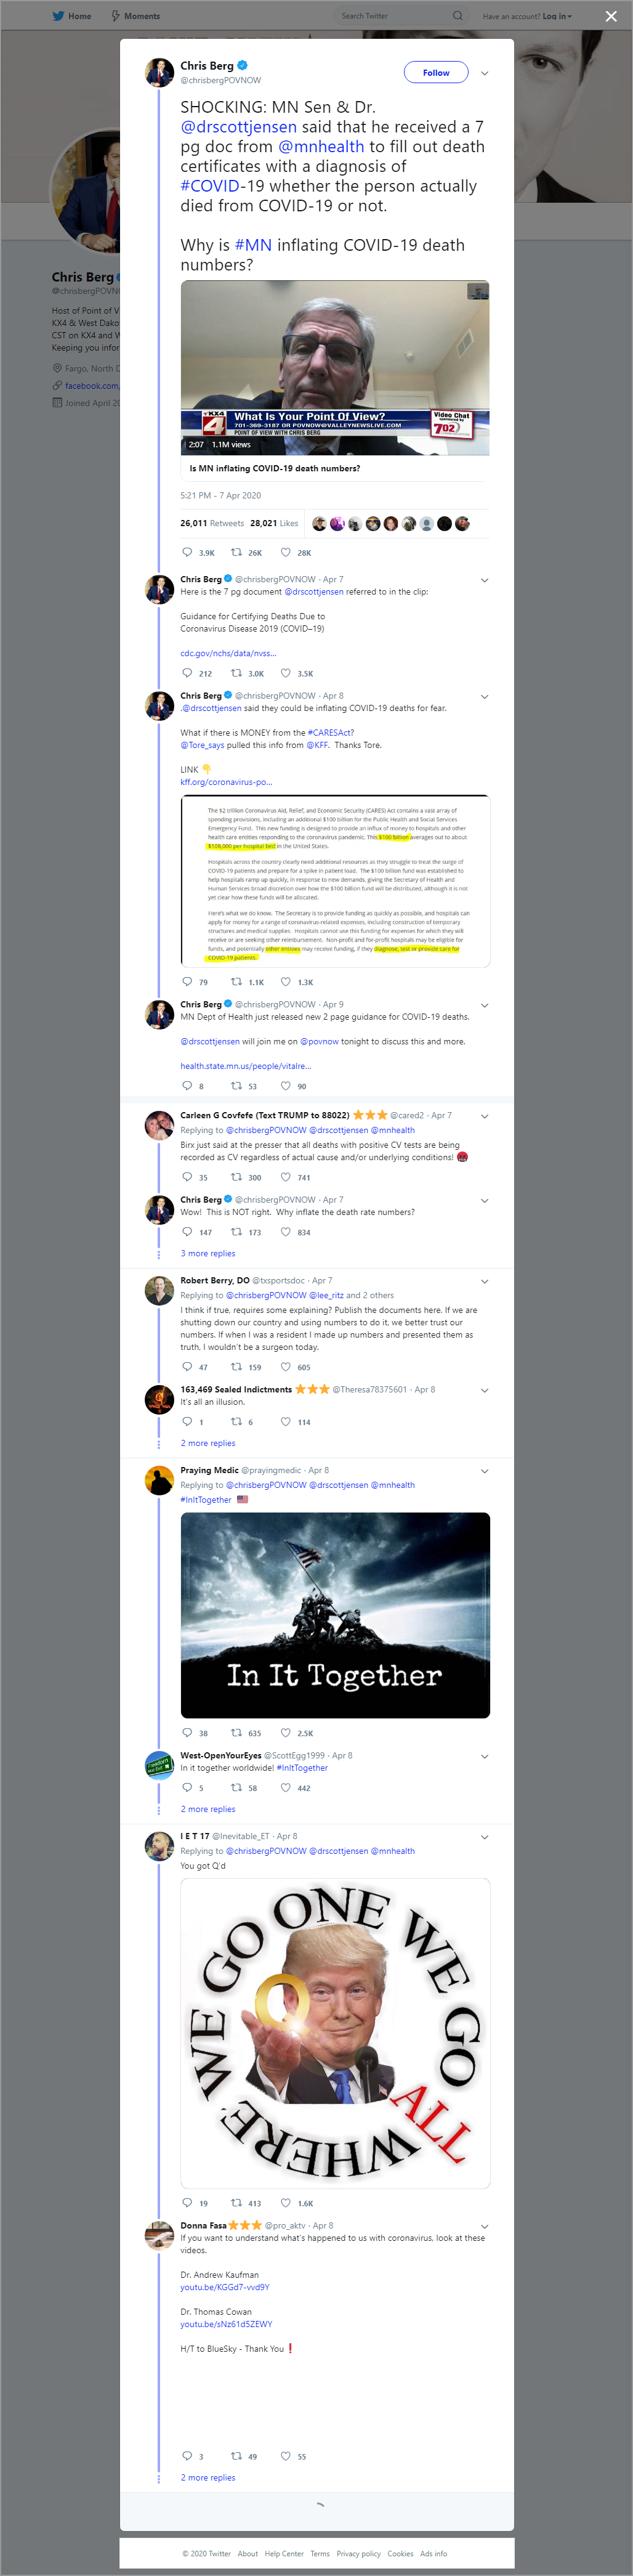The height and width of the screenshot is (2576, 633).
Task: Like the main tweet by Chris Berg
Action: (286, 552)
